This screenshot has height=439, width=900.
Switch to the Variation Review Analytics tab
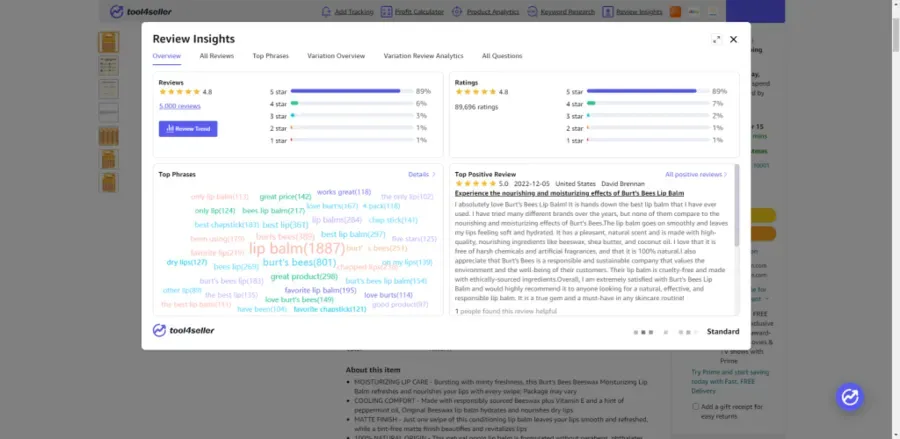[x=423, y=56]
